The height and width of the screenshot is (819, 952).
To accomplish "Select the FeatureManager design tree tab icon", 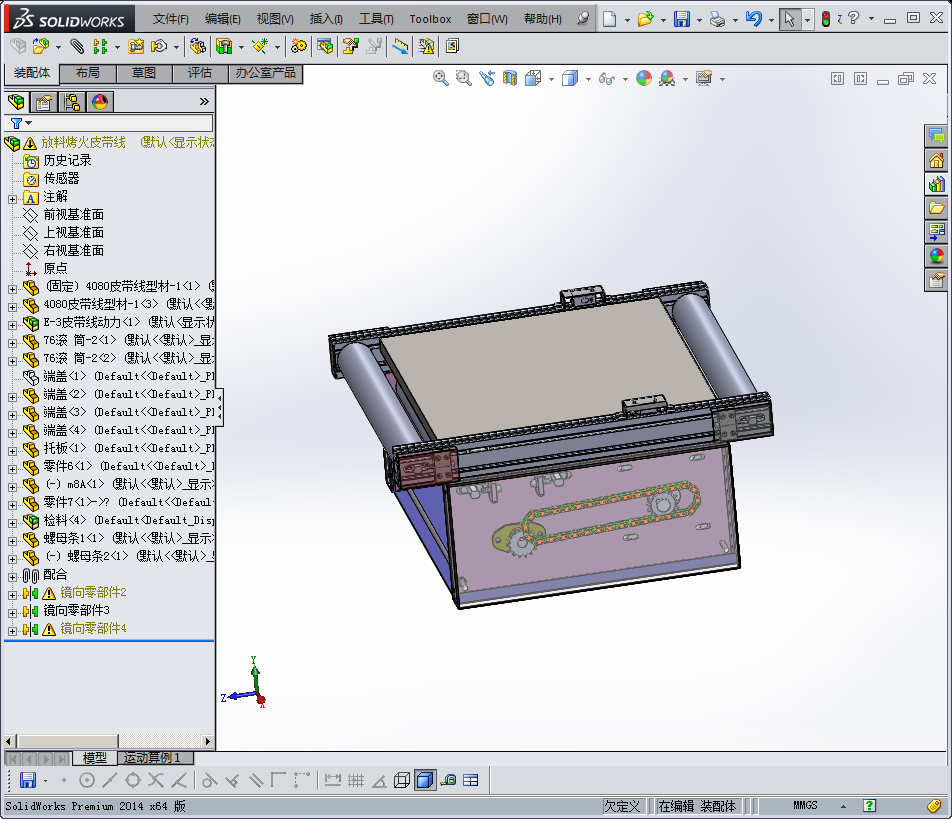I will (16, 101).
